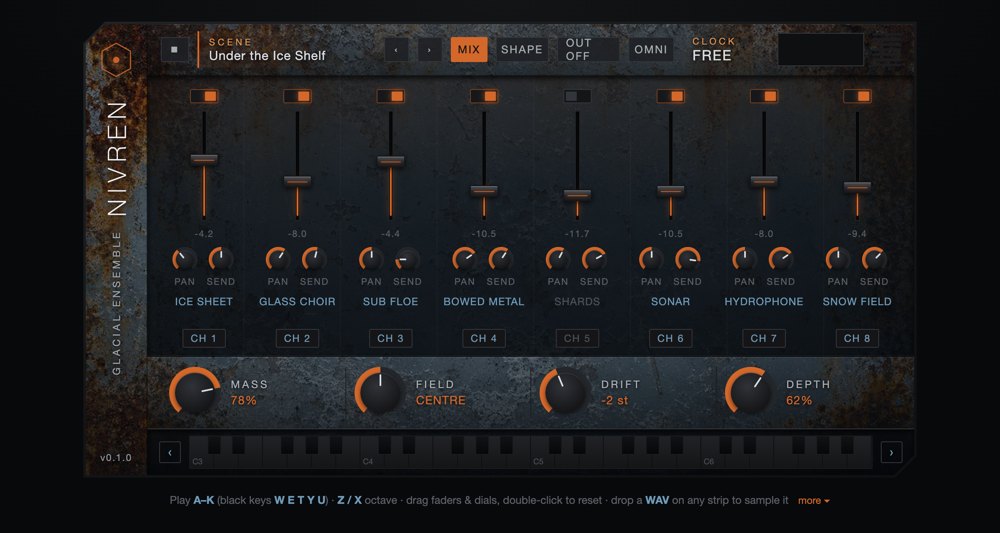Click the Shards SEND knob
Image resolution: width=1000 pixels, height=533 pixels.
(594, 259)
